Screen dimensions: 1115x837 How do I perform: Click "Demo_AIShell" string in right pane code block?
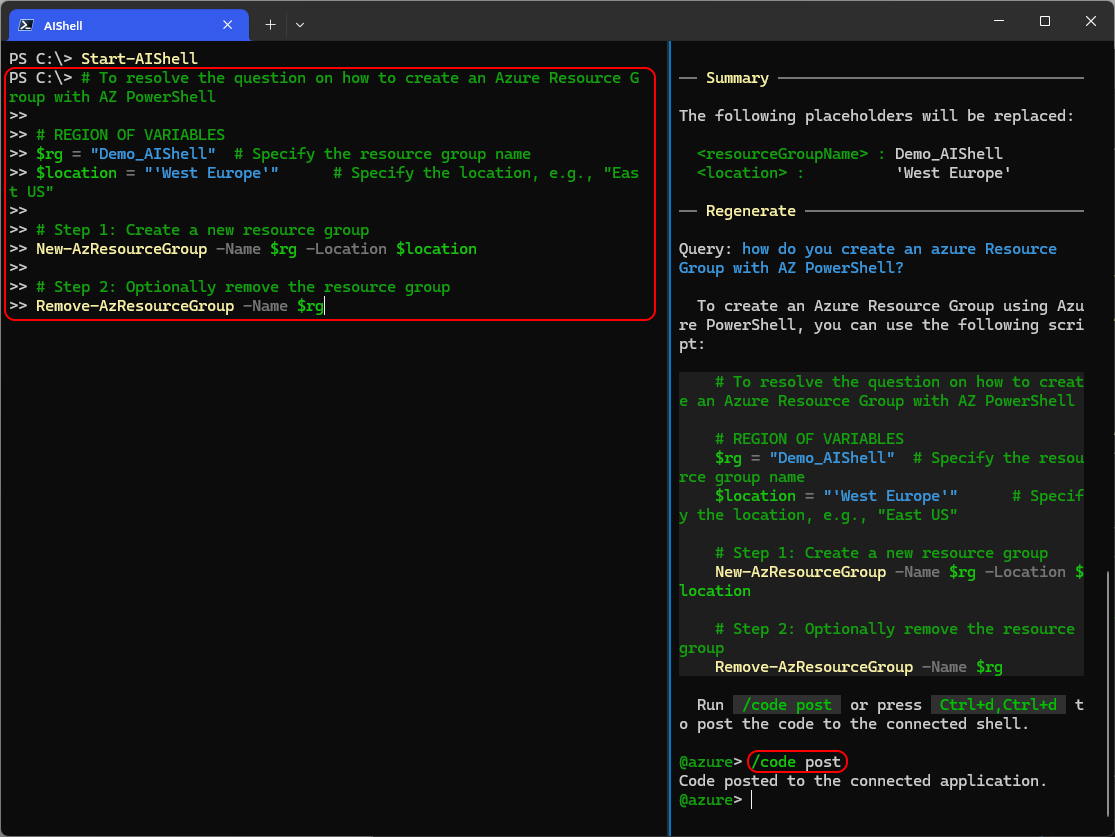832,458
